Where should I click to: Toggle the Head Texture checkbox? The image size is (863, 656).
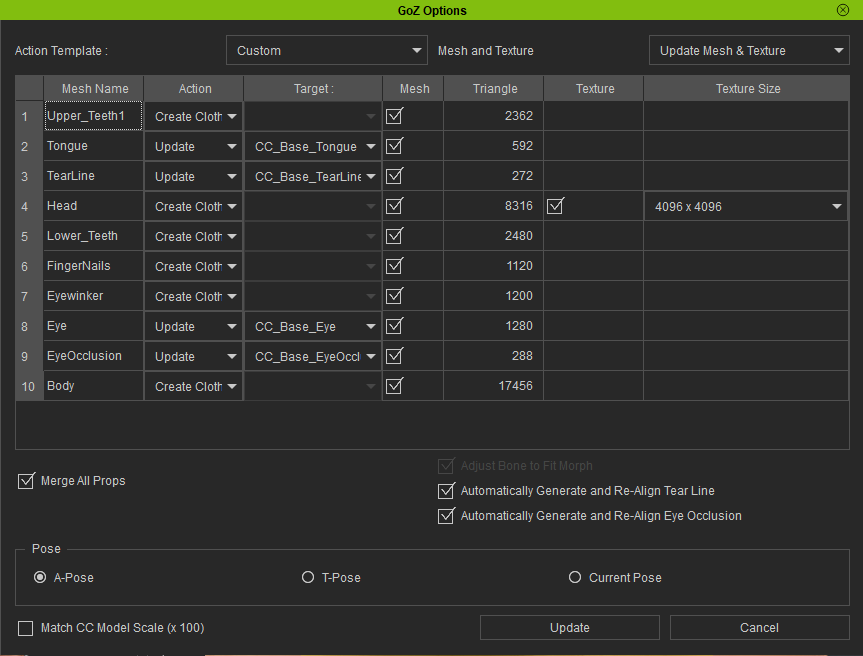tap(556, 207)
